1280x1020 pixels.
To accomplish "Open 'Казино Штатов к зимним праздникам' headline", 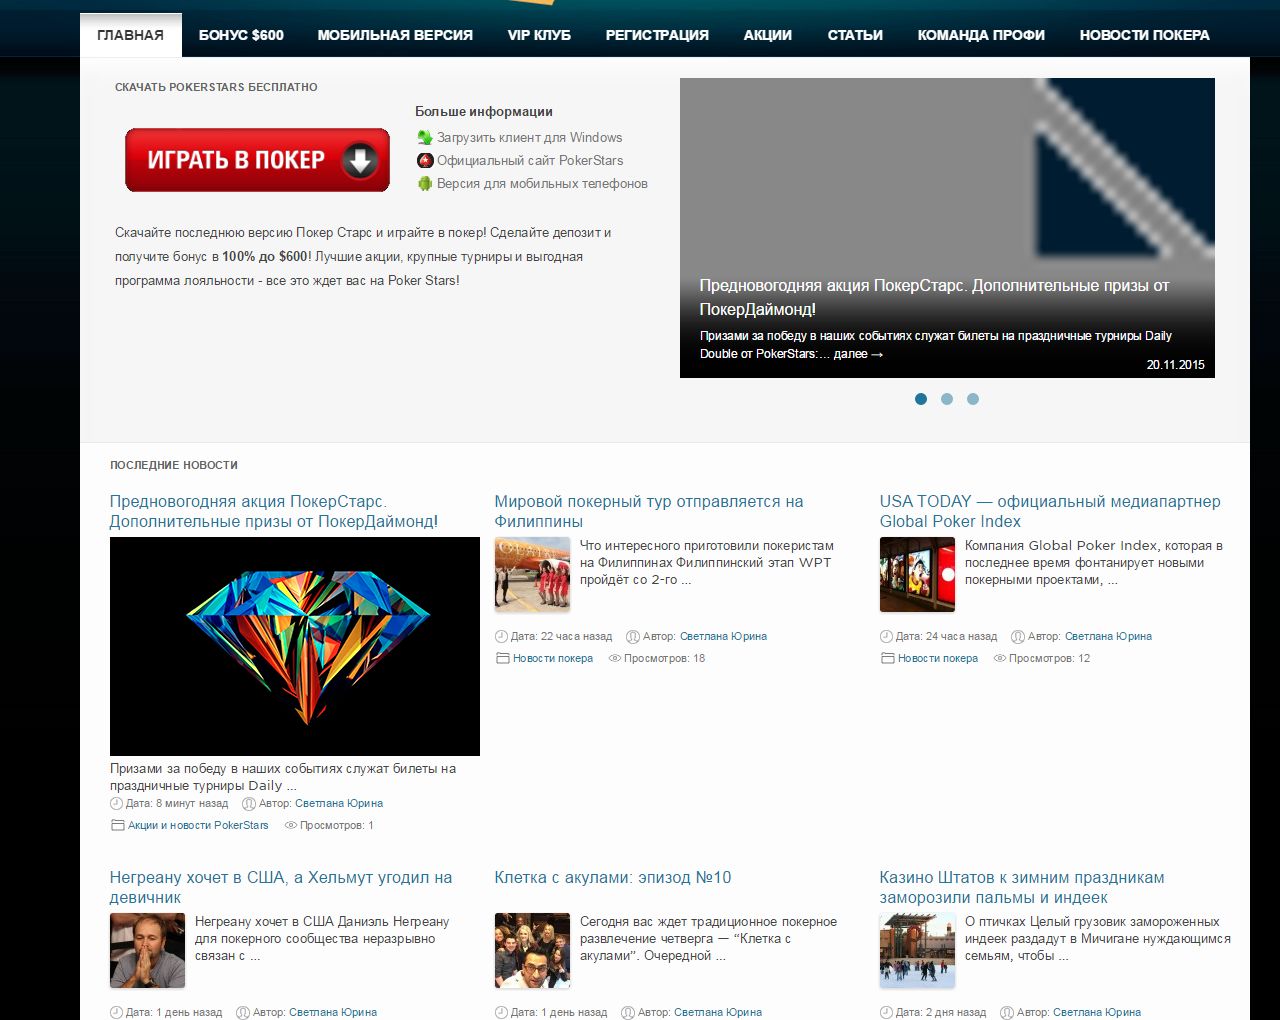I will point(1022,887).
